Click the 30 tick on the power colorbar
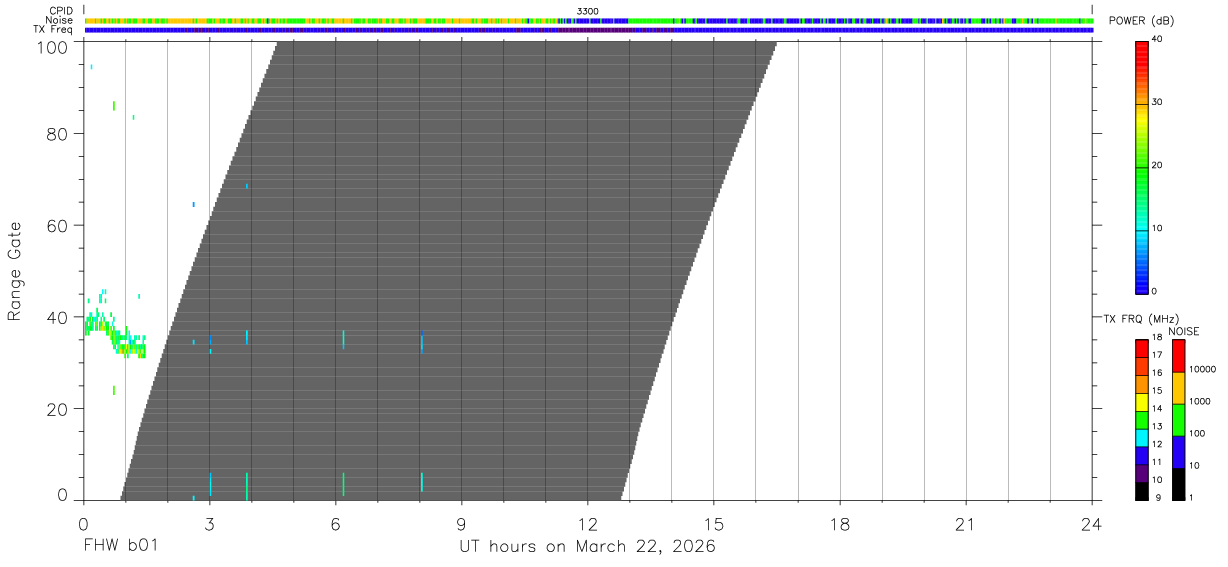This screenshot has height=567, width=1228. coord(1157,103)
